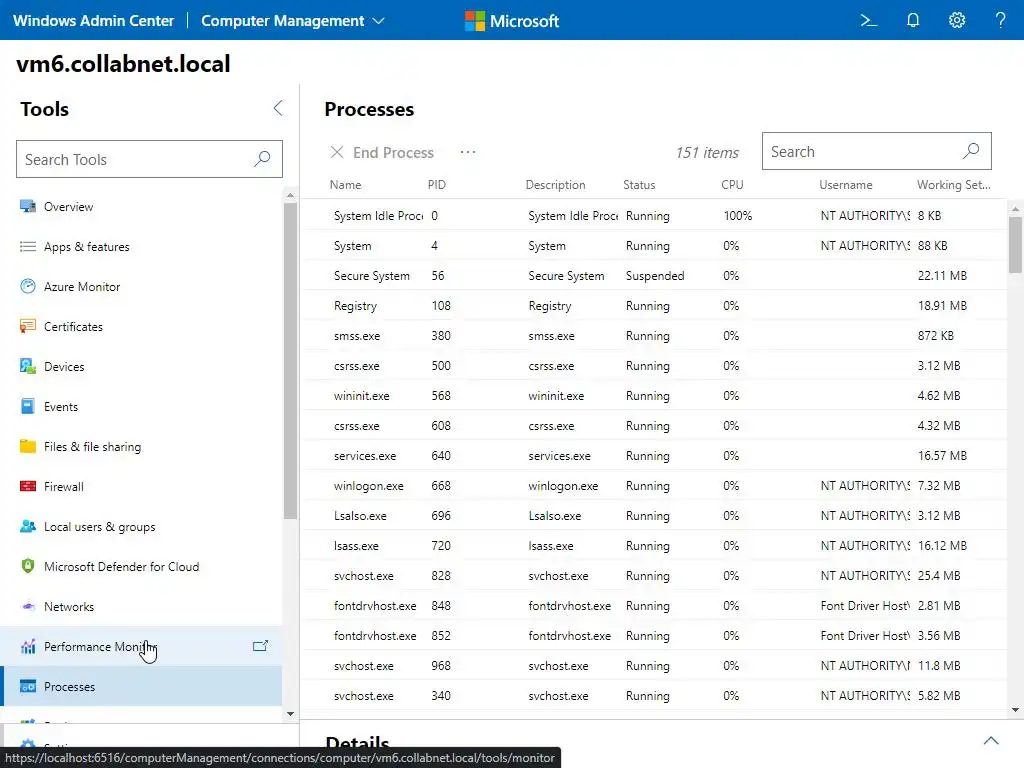
Task: Open the notifications bell
Action: [x=913, y=20]
